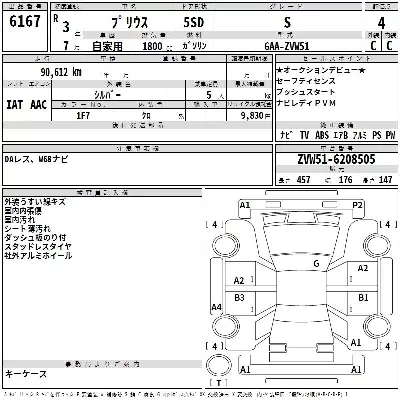Click the body type 5SD
The image size is (400, 400).
[194, 22]
